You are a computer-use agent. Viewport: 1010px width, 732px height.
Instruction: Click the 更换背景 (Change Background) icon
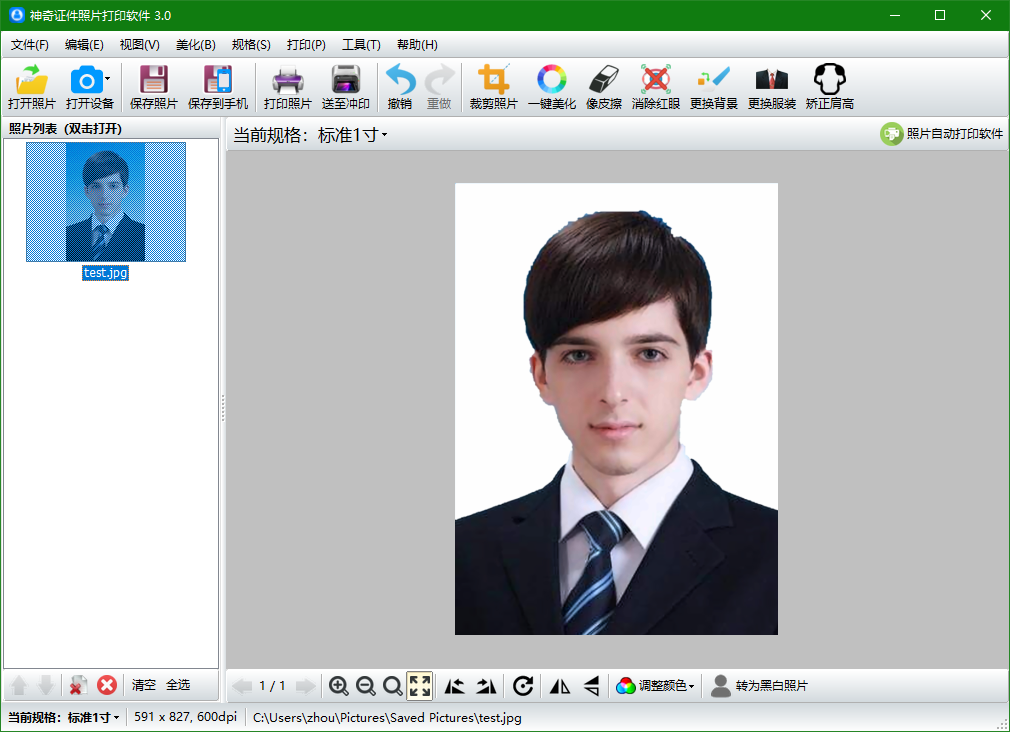(x=714, y=80)
